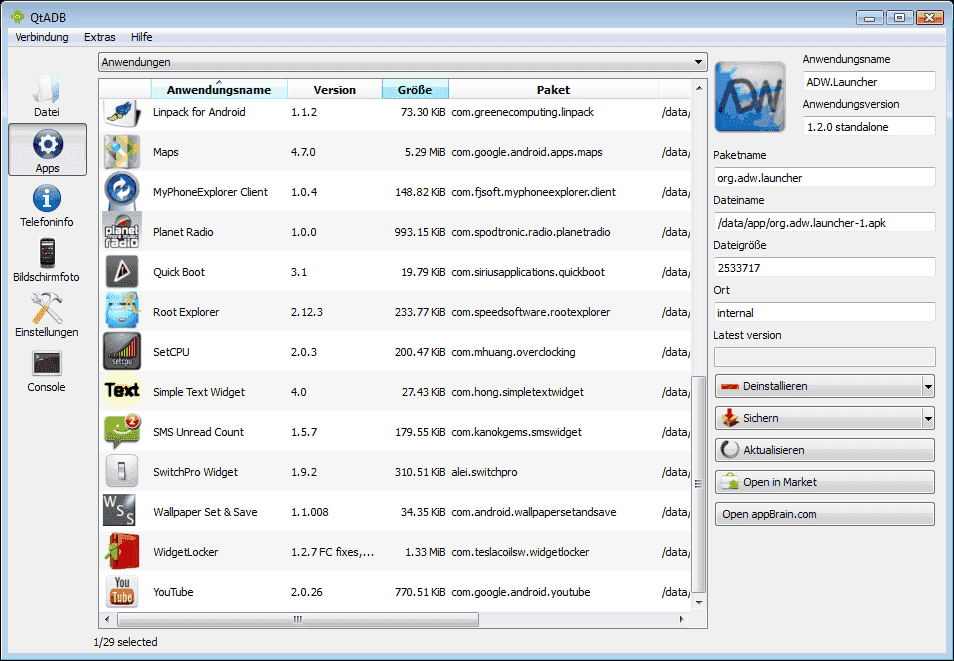Screen dimensions: 954x661
Task: Click the package com.mhuang.overclocking cell
Action: pos(513,352)
